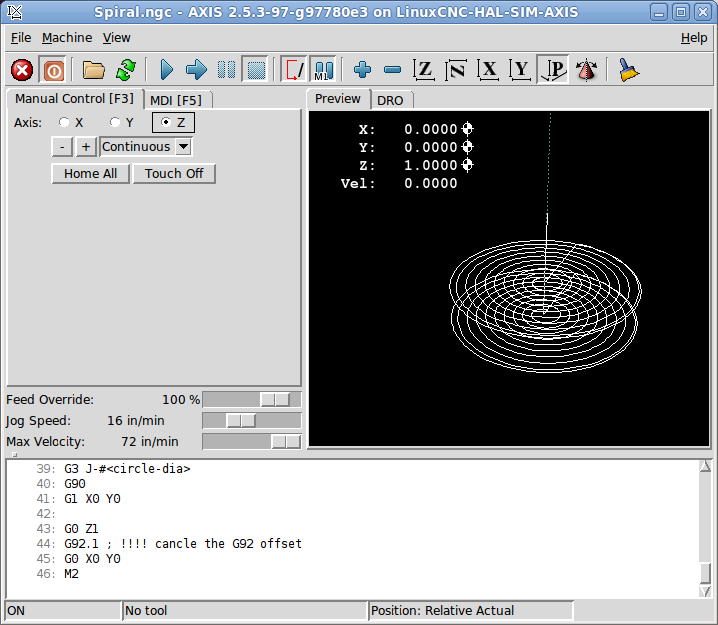Image resolution: width=718 pixels, height=625 pixels.
Task: Reload the current file
Action: point(125,71)
